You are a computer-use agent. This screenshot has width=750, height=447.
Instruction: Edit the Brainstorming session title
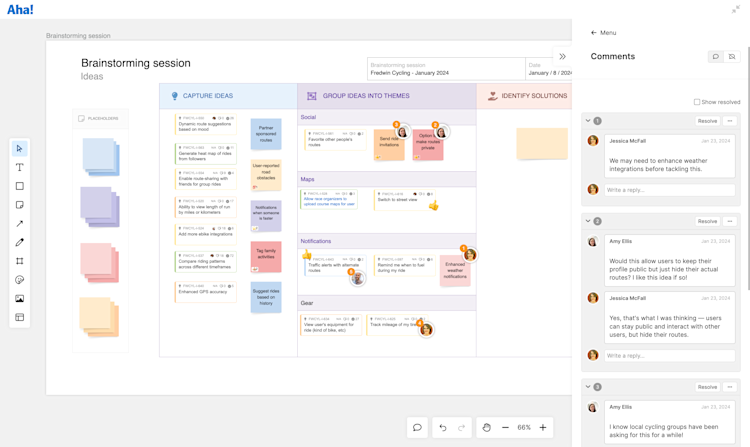[x=136, y=63]
